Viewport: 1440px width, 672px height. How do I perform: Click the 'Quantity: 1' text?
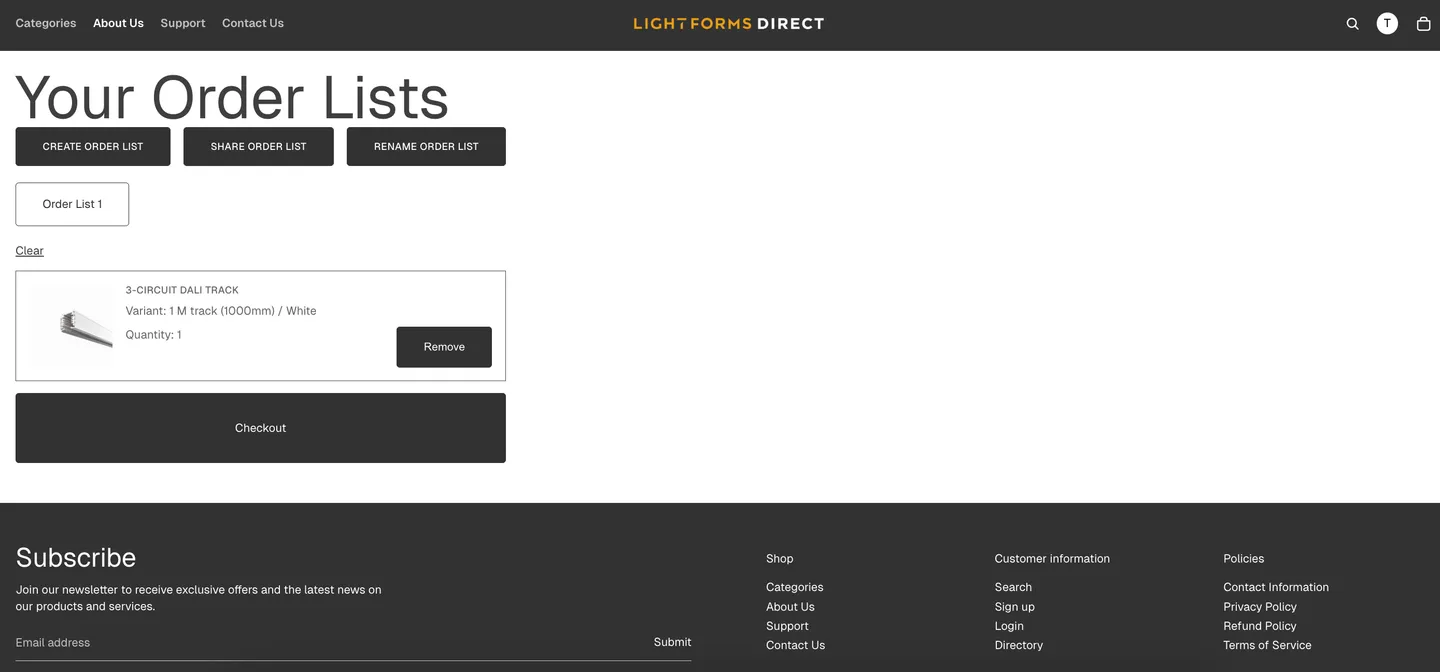(x=153, y=335)
